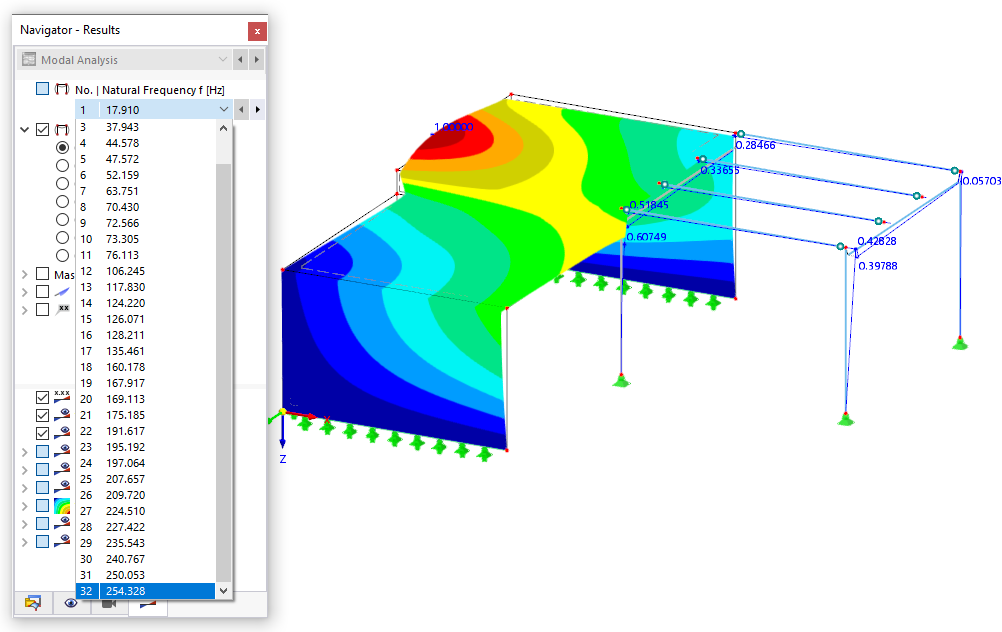
Task: Open the Modal Analysis dropdown
Action: (x=222, y=59)
